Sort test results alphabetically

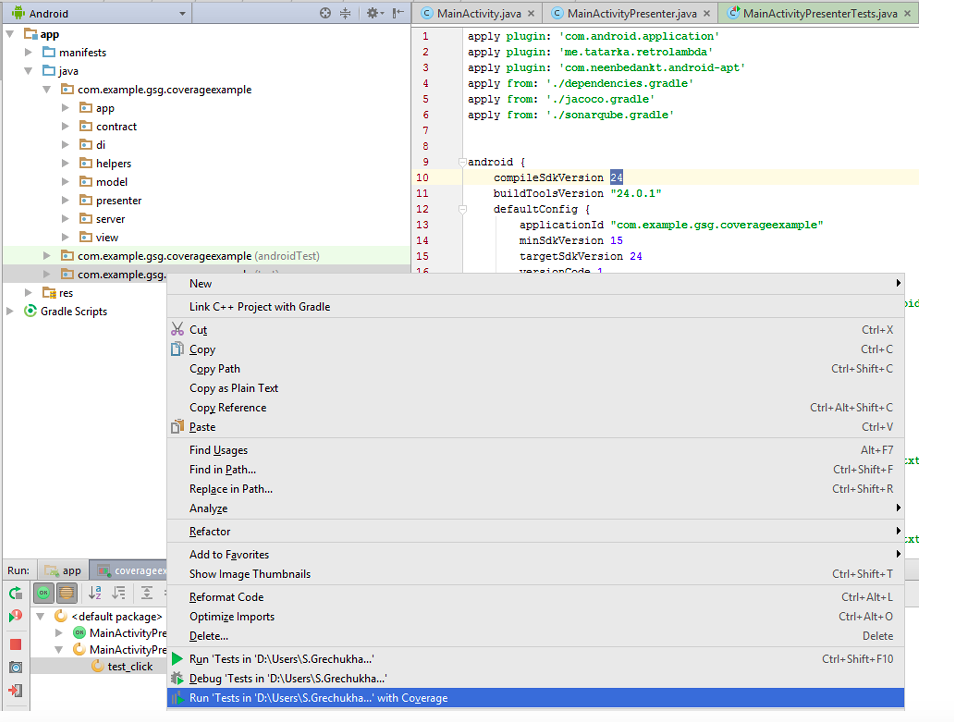click(x=95, y=592)
